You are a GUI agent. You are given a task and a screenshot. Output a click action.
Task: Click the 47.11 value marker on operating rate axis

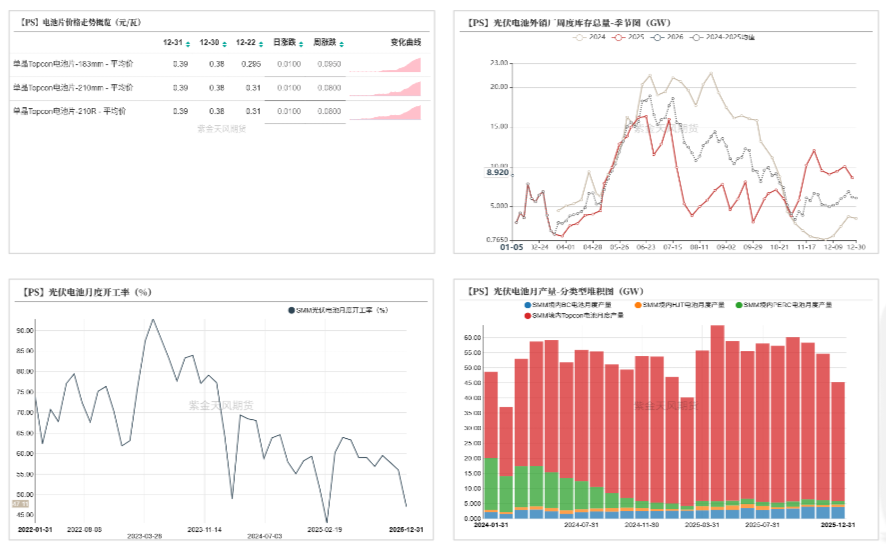coord(20,503)
